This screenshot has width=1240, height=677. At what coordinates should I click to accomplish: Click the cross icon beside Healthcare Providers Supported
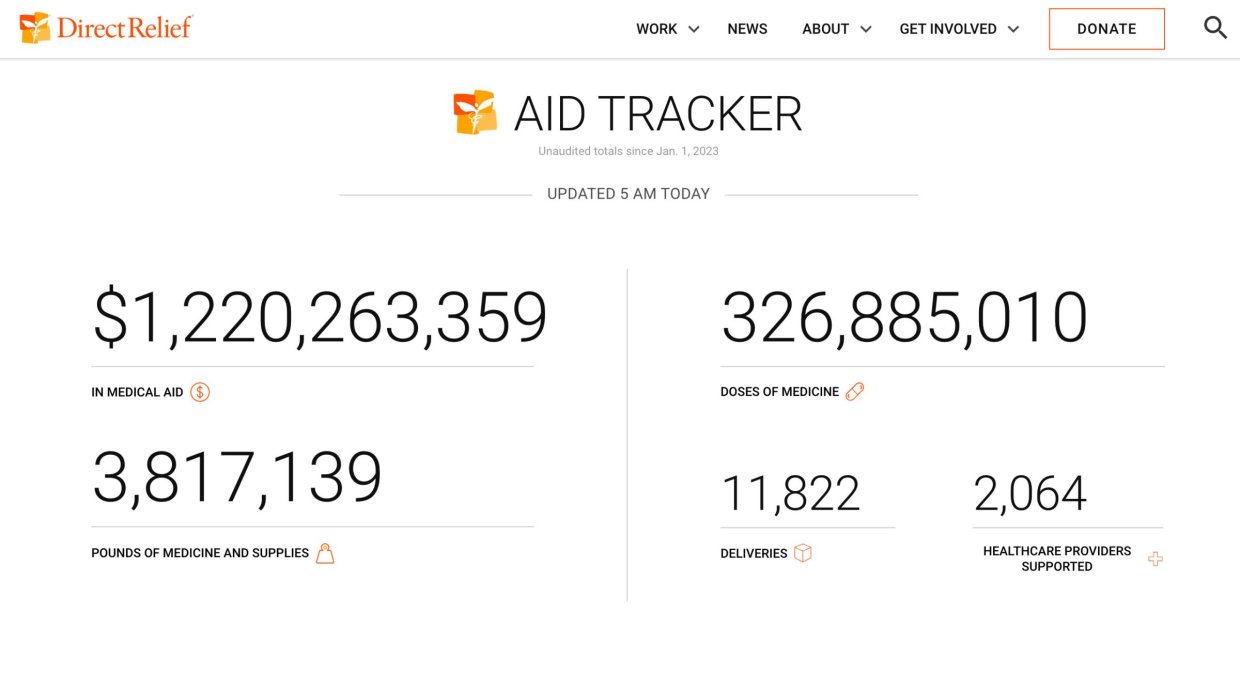(1155, 559)
